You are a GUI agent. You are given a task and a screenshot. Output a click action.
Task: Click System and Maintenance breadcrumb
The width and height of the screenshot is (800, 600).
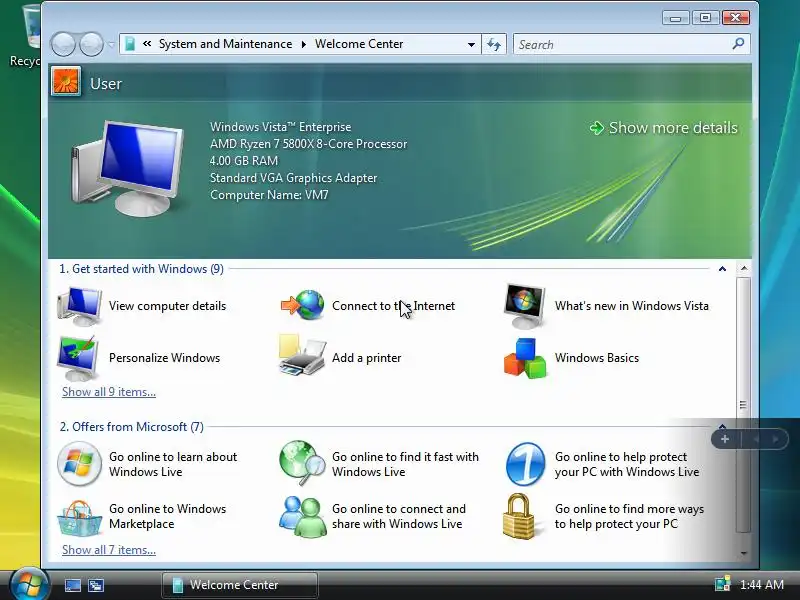[x=226, y=44]
